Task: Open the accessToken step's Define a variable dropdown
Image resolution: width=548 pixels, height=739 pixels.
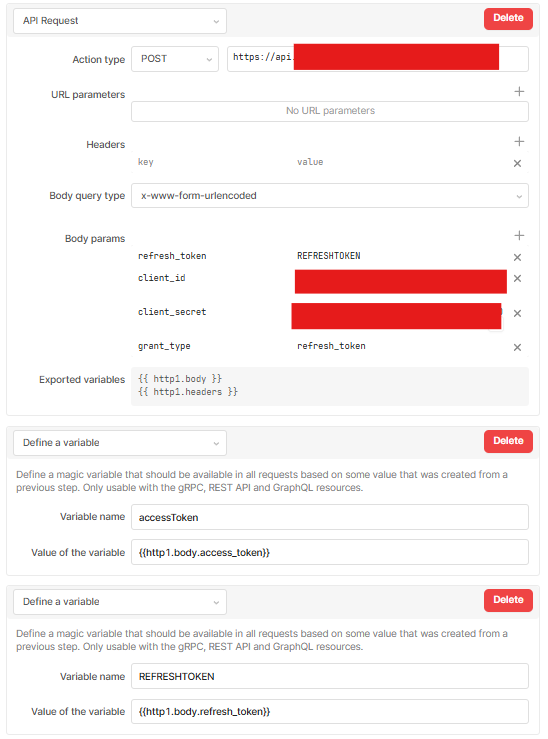Action: tap(120, 443)
